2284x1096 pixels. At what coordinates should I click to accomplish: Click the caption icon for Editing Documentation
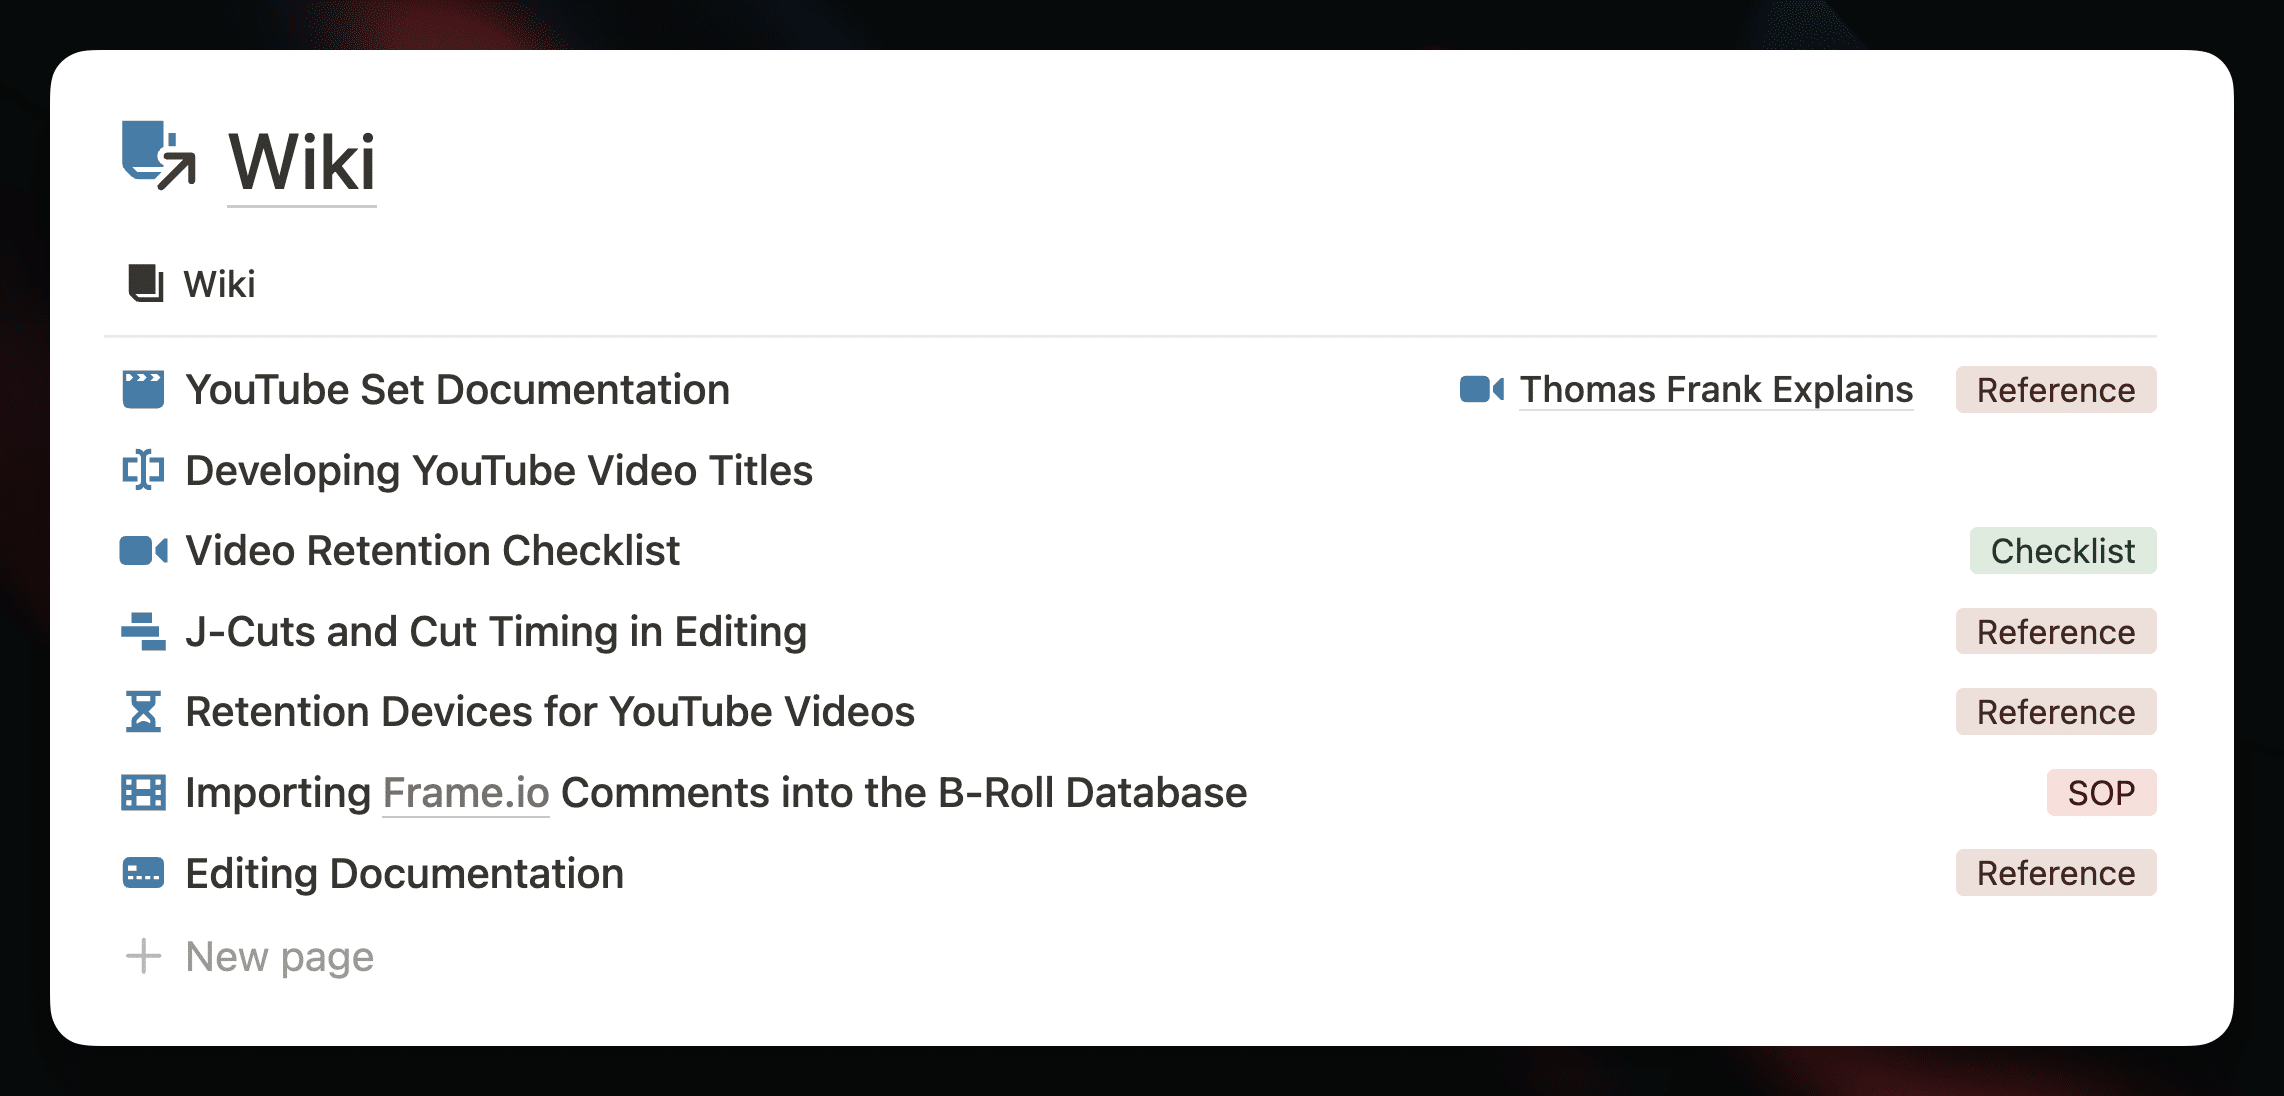point(143,873)
